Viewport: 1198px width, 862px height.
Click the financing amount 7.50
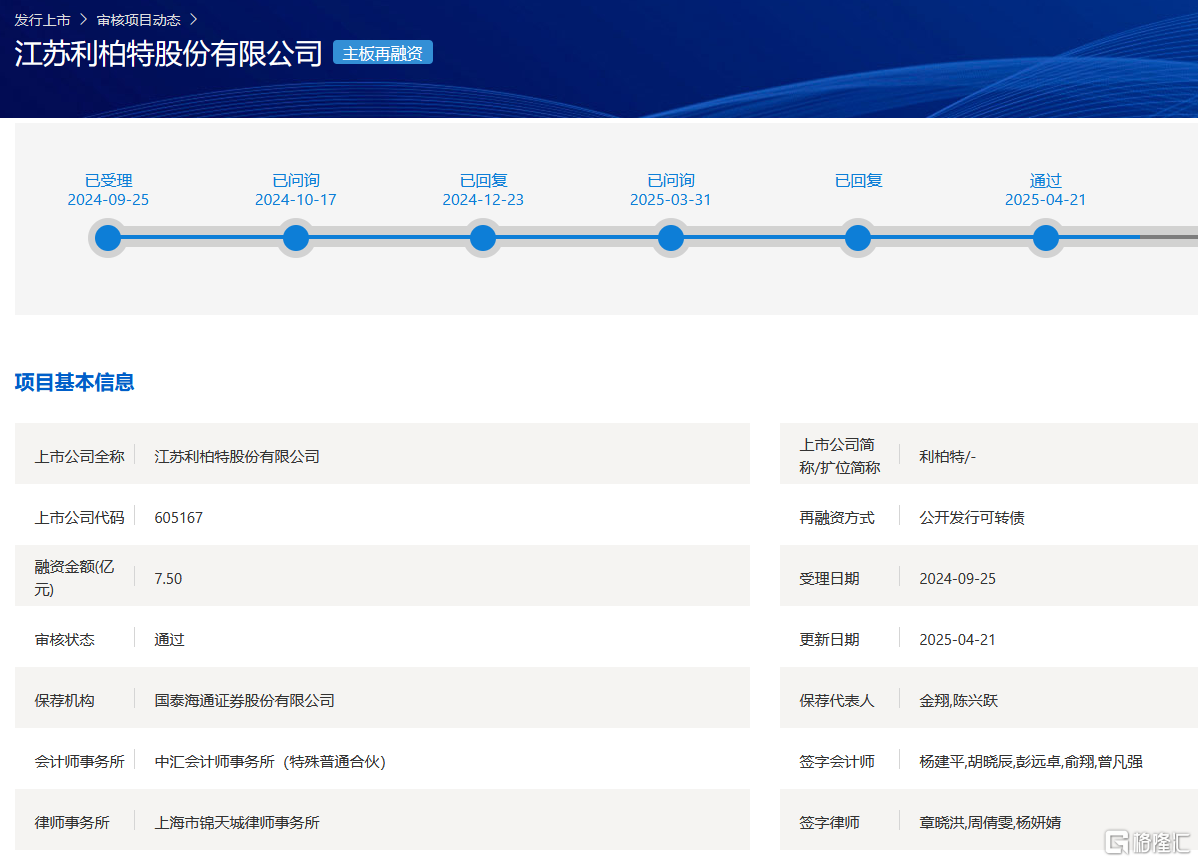click(x=168, y=578)
